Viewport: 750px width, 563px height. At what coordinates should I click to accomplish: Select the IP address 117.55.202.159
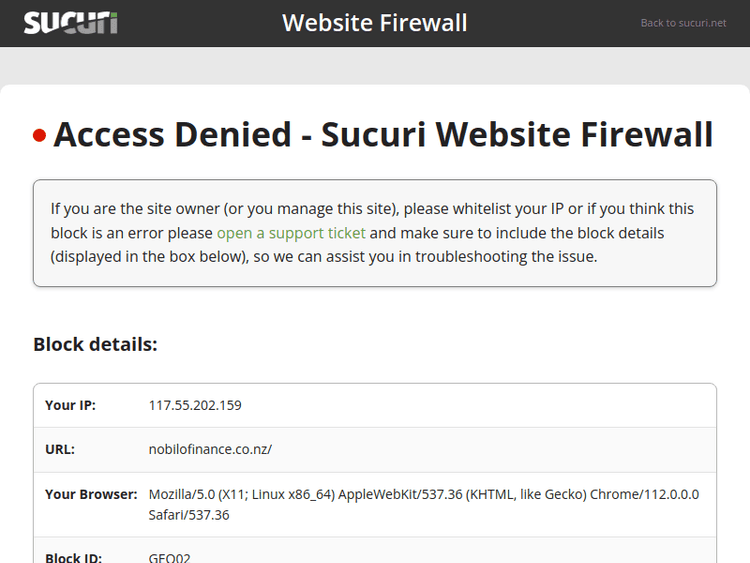click(x=195, y=405)
